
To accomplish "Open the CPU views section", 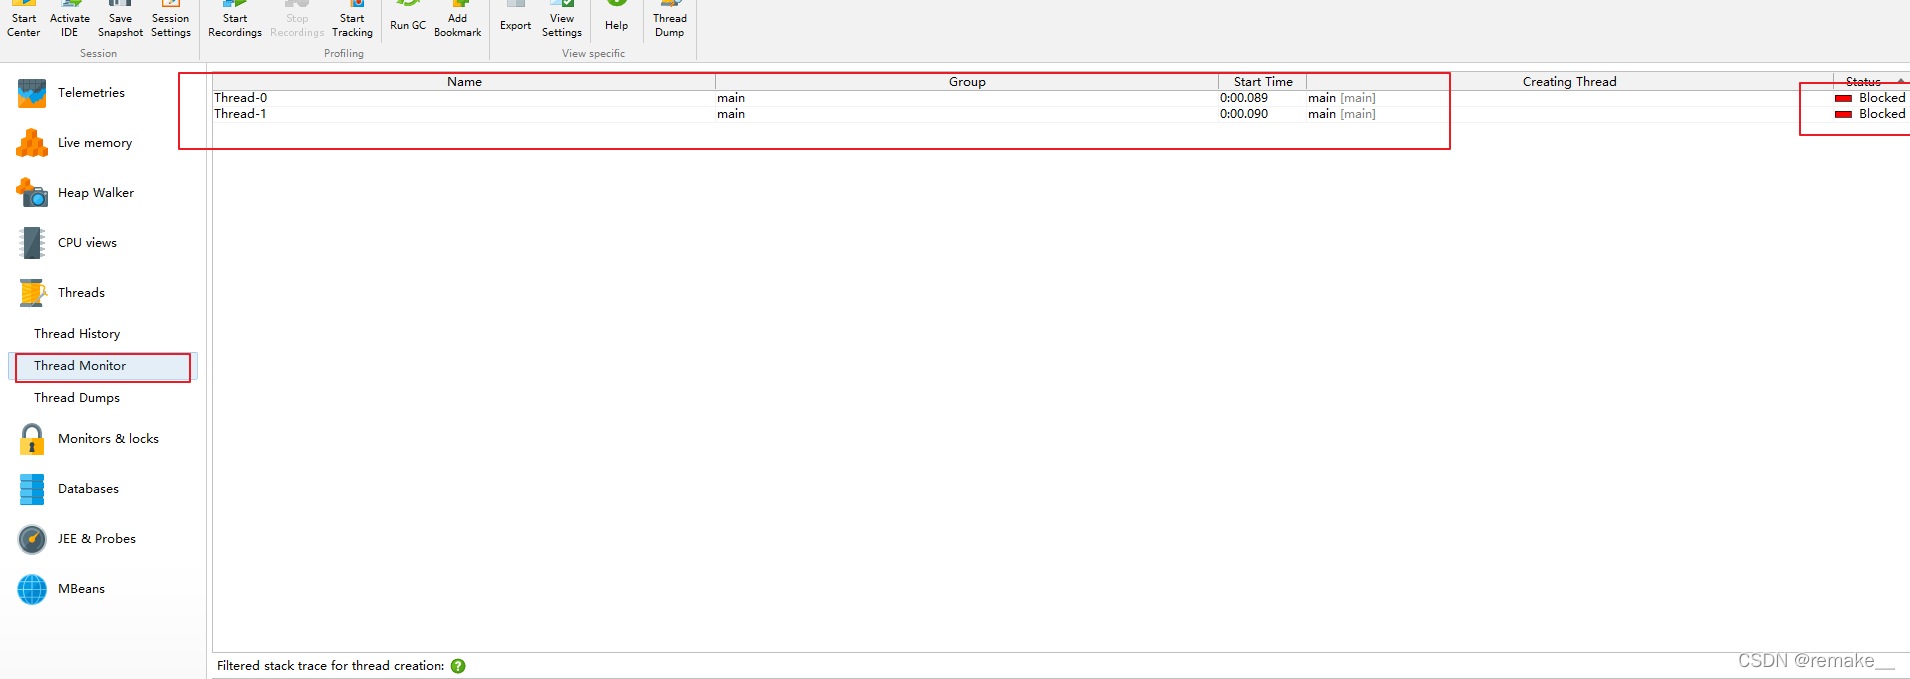I will click(x=87, y=243).
